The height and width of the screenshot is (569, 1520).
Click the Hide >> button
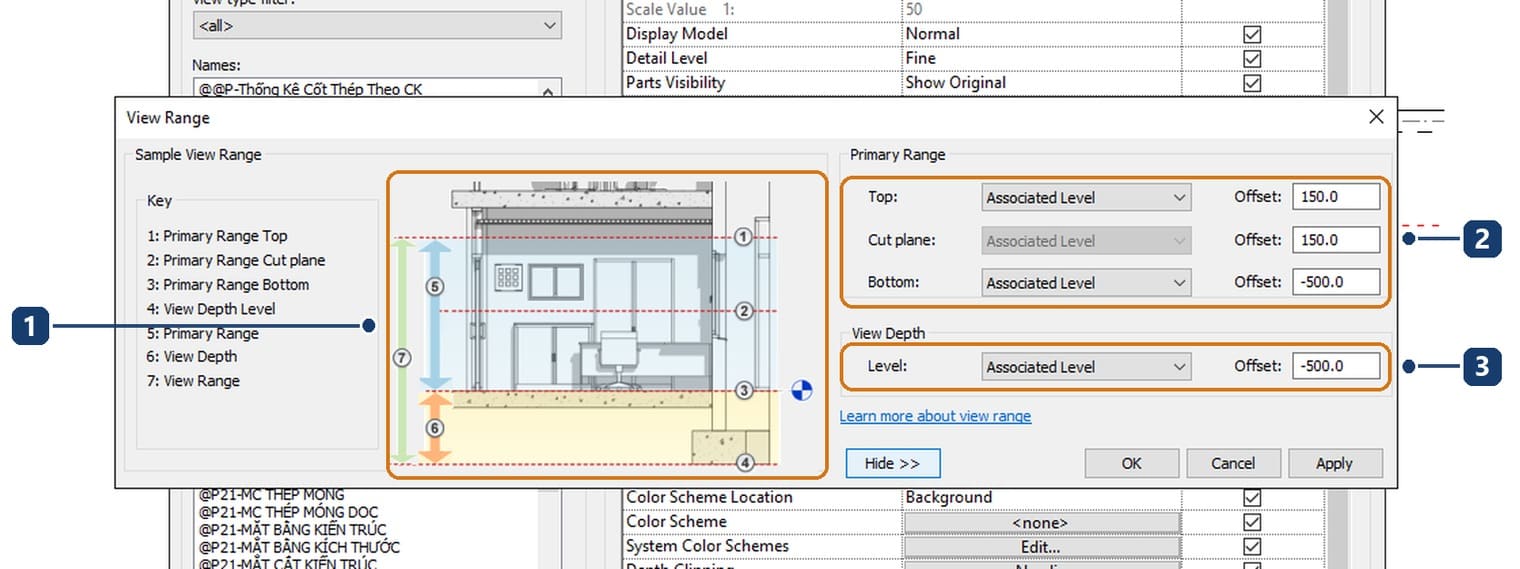pos(893,463)
